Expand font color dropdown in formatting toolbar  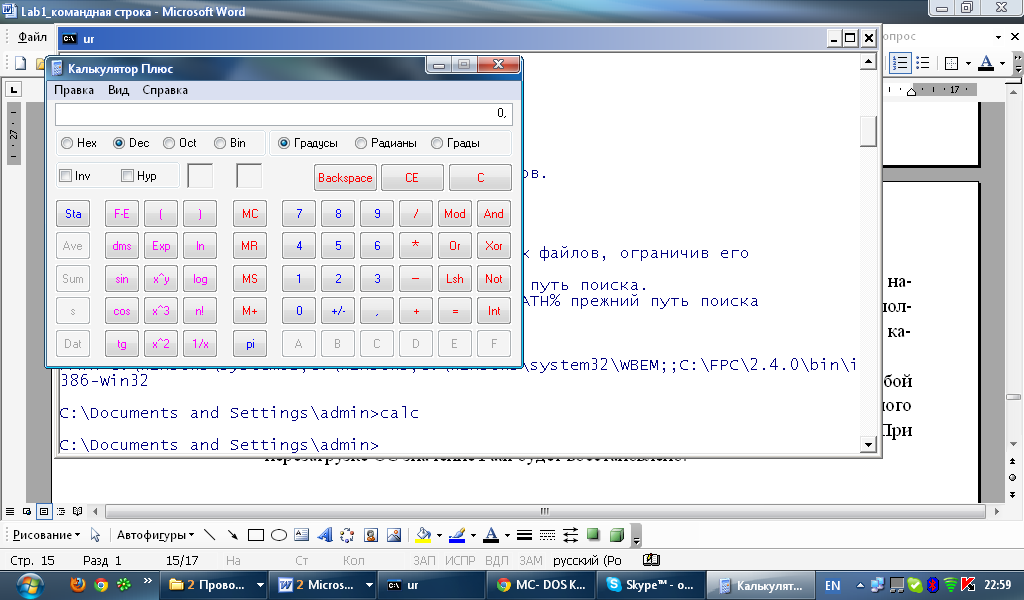(1002, 63)
